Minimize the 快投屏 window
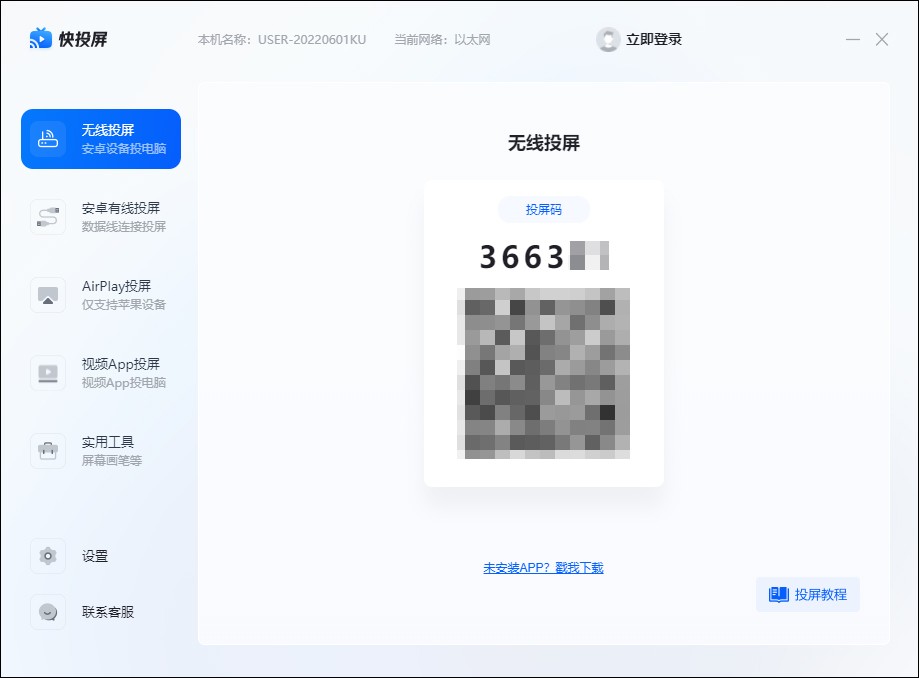This screenshot has width=919, height=678. coord(851,39)
